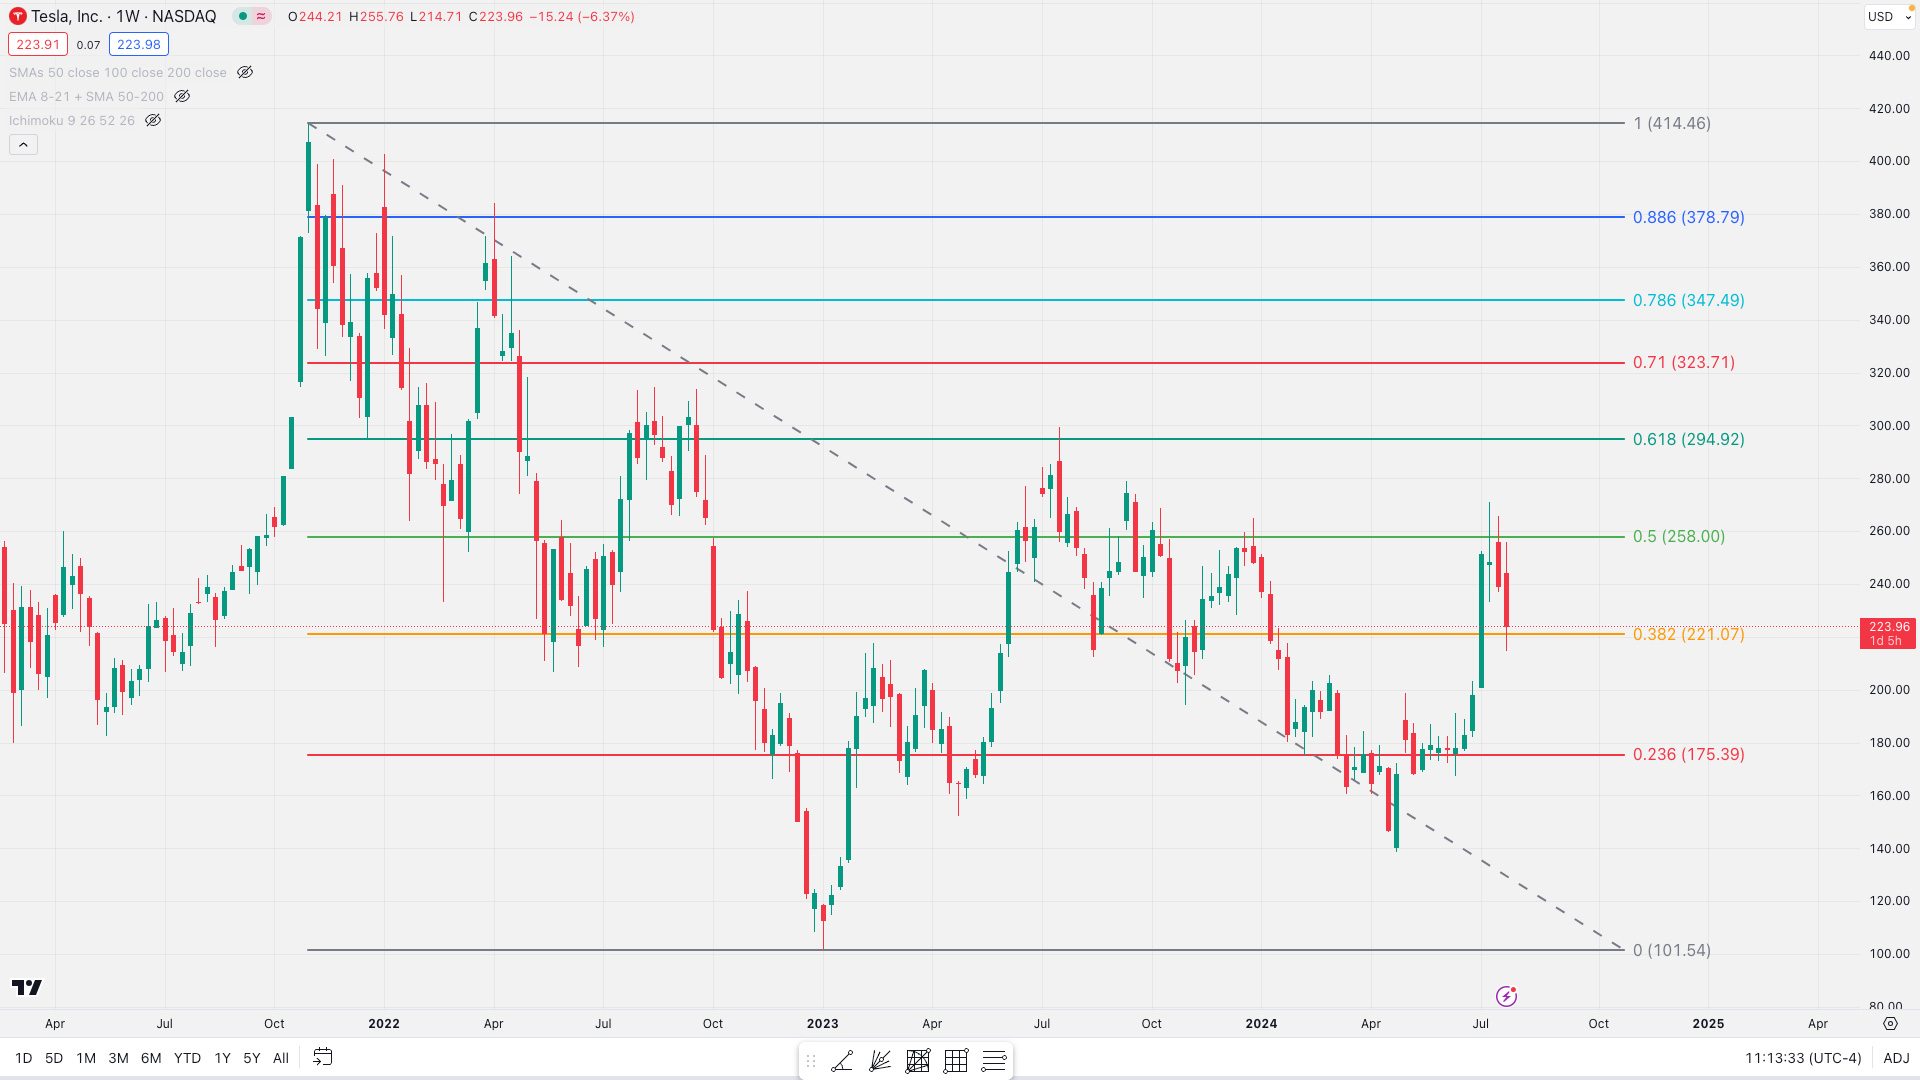Open the Fixed Range grid tool
The height and width of the screenshot is (1080, 1920).
(x=955, y=1061)
